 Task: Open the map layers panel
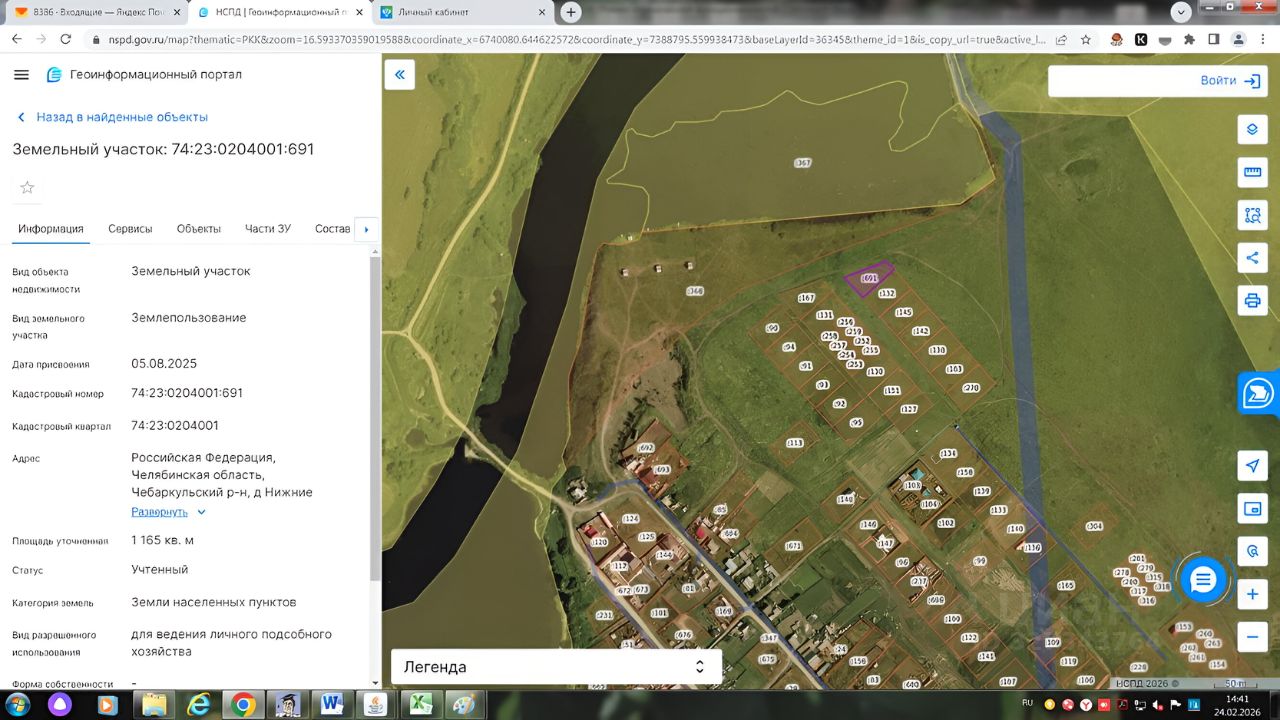click(x=1252, y=130)
